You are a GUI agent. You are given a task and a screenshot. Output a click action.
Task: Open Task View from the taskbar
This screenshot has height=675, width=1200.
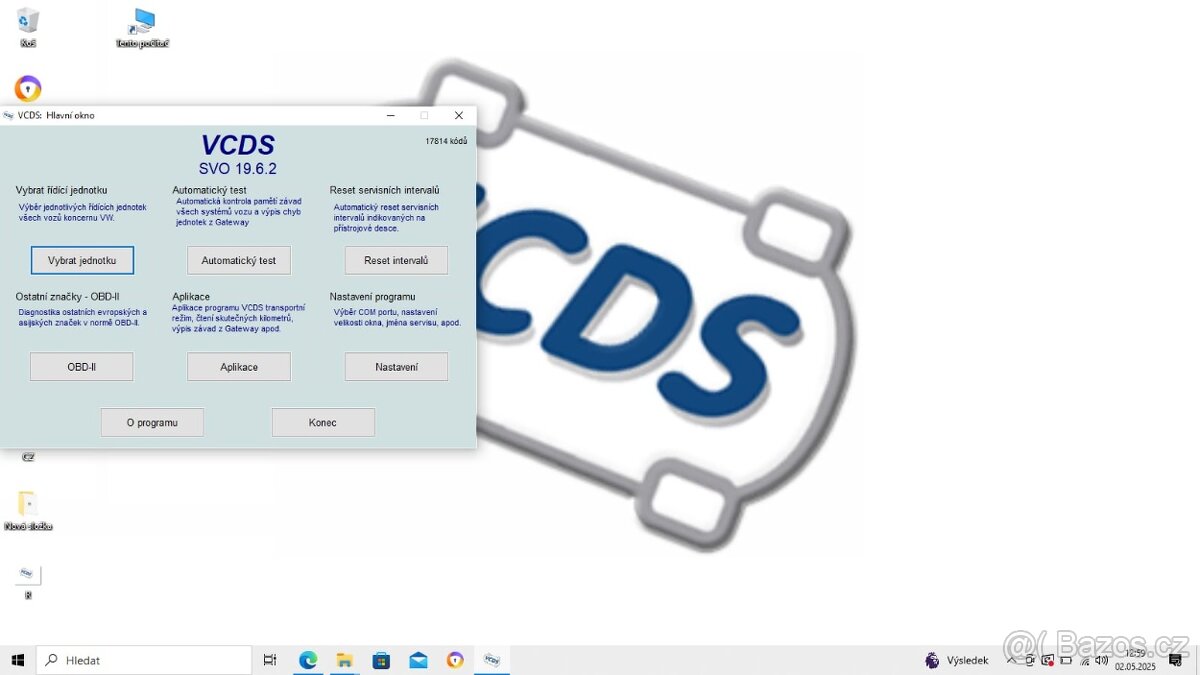click(270, 660)
